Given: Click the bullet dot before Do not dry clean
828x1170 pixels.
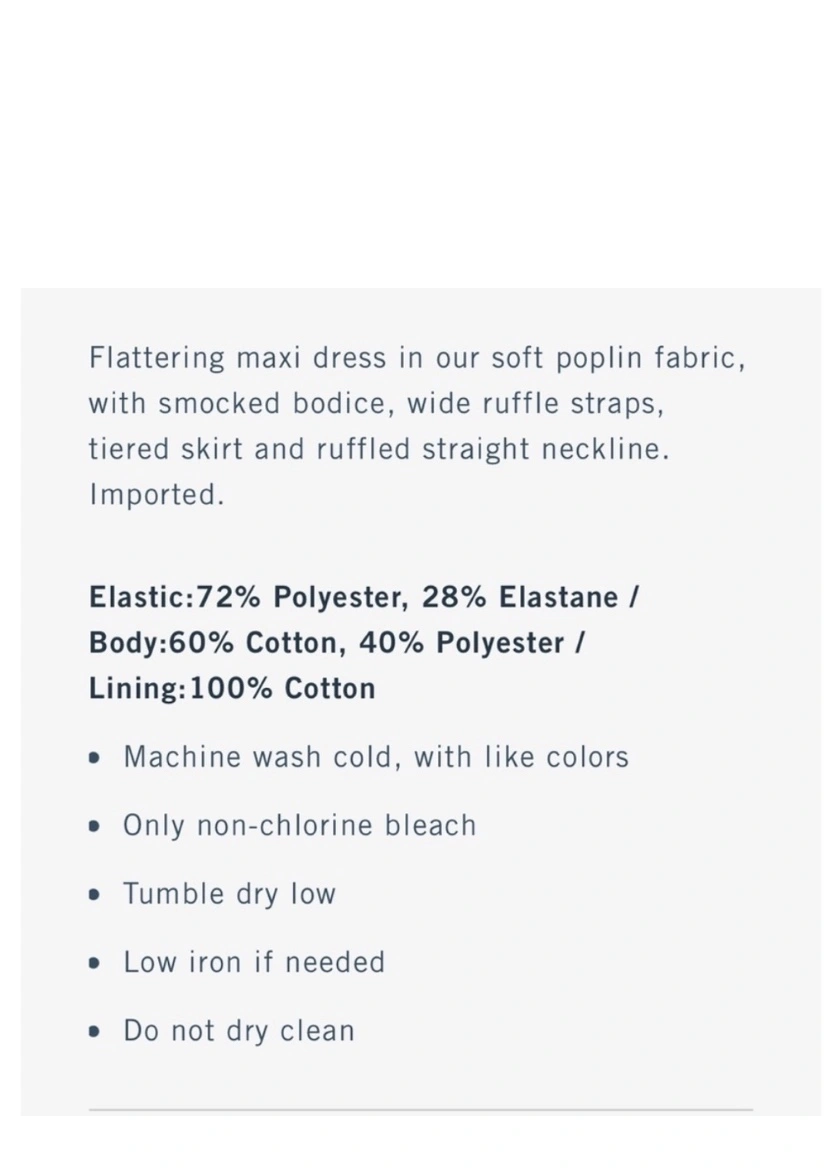Looking at the screenshot, I should 93,1032.
